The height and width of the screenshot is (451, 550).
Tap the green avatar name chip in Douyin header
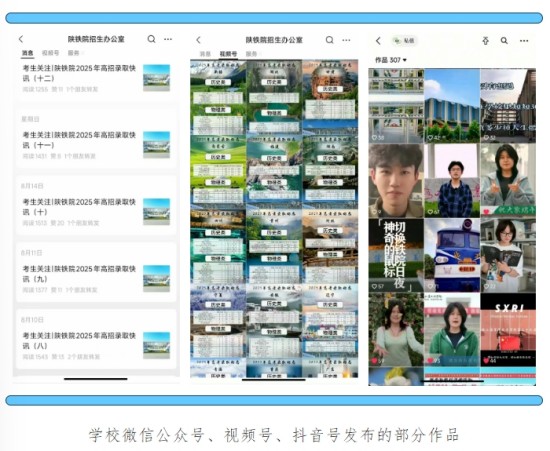click(x=404, y=41)
